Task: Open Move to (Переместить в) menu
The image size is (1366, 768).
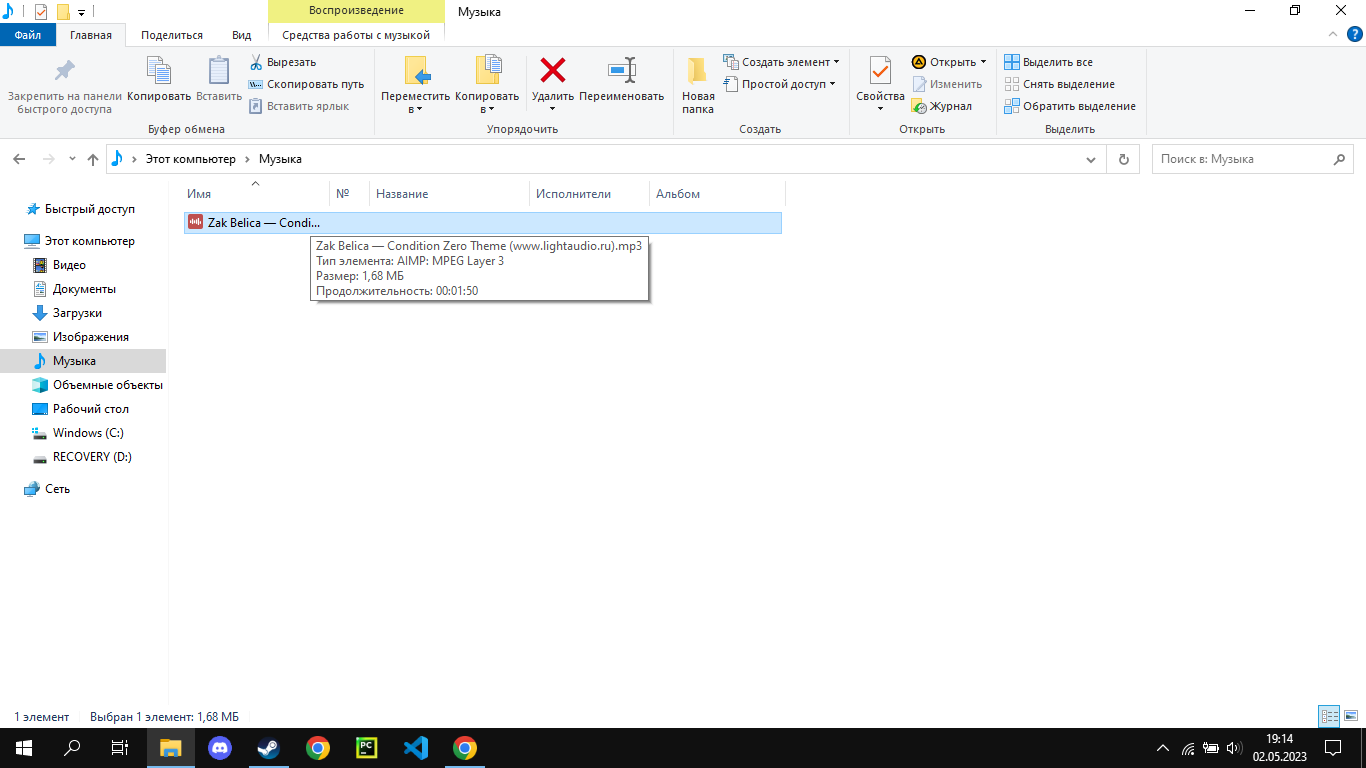Action: click(416, 86)
